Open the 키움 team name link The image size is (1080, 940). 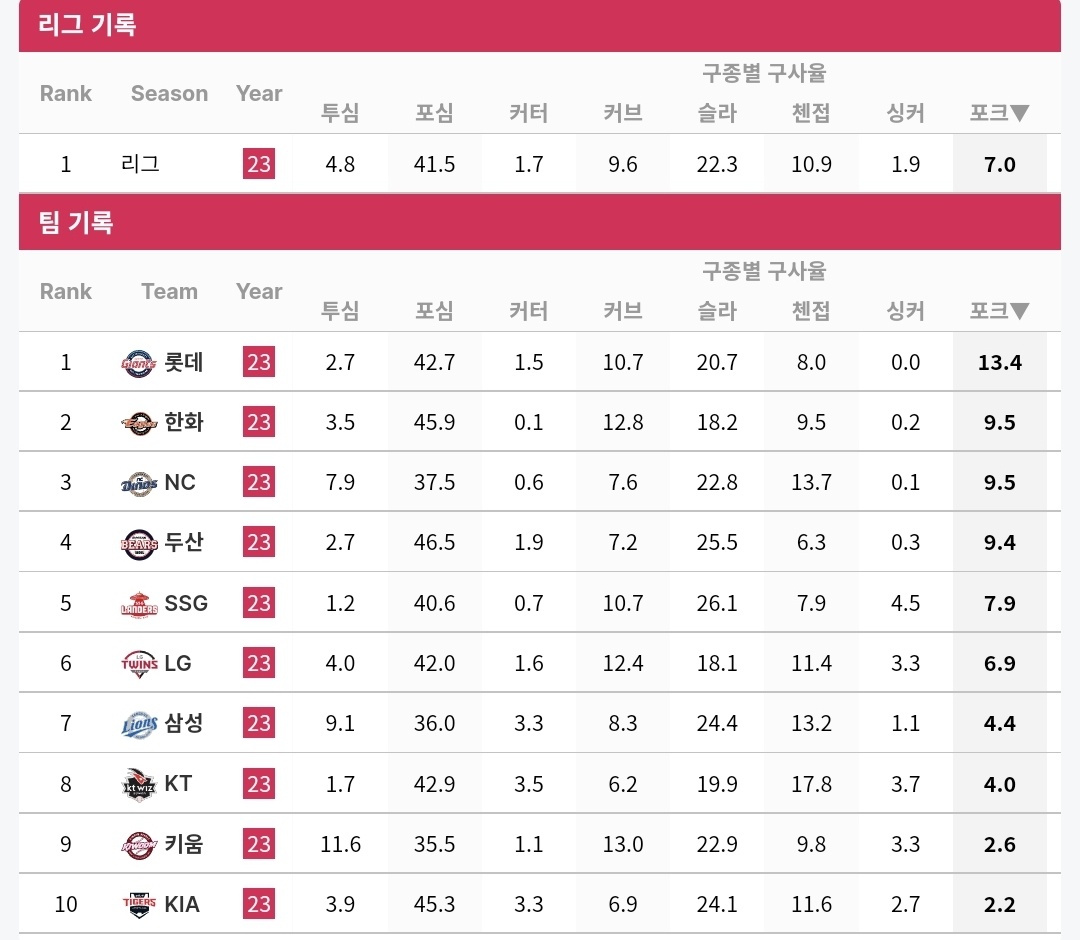184,844
